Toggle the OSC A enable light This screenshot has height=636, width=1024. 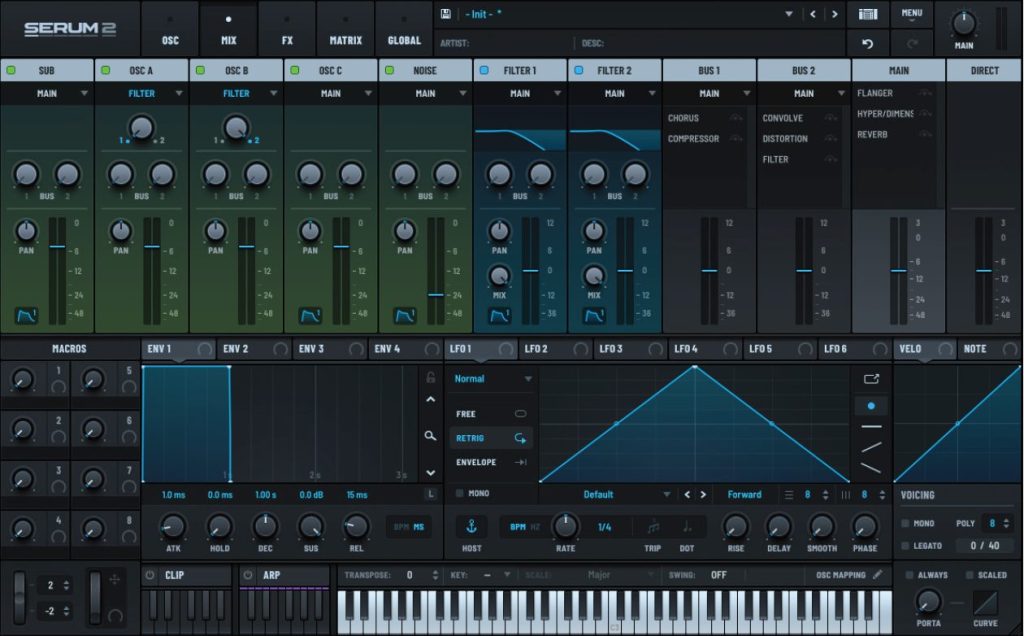106,70
